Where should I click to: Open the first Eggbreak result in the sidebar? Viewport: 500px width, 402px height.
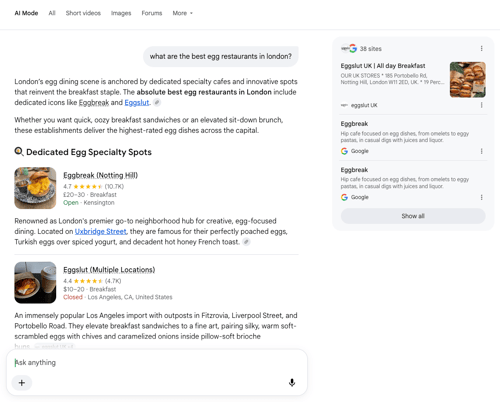[x=354, y=124]
